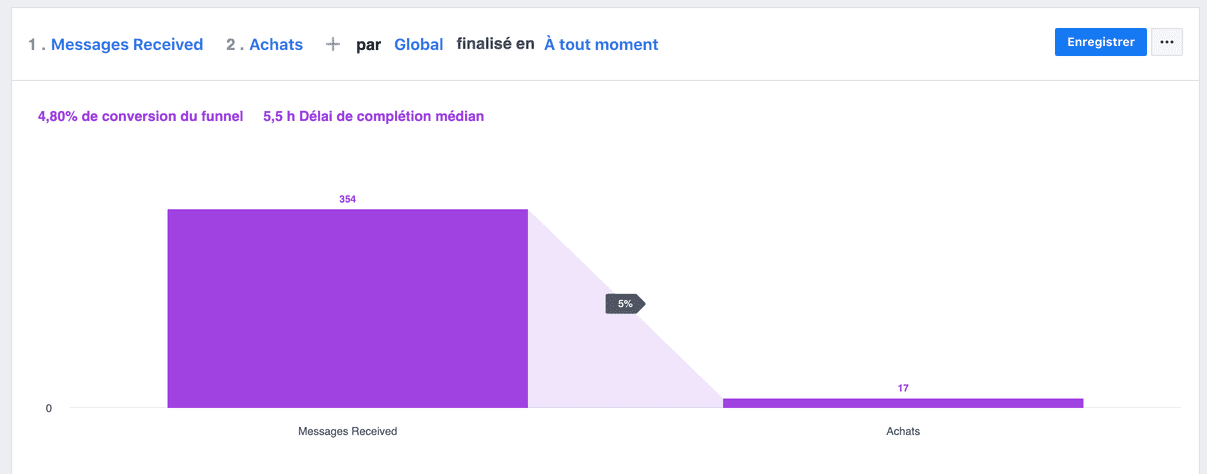Screen dimensions: 1207x474
Task: Click the 354 value label above bar
Action: tap(347, 199)
